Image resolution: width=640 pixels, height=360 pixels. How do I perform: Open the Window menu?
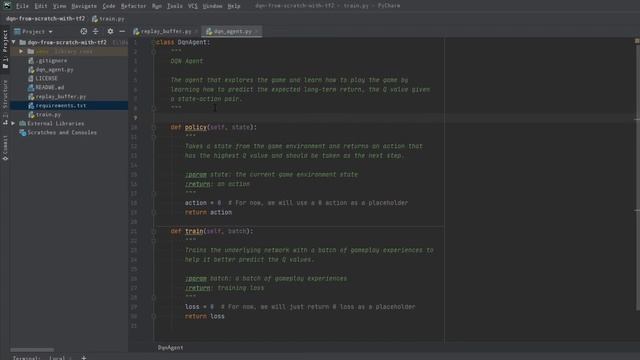pos(212,6)
